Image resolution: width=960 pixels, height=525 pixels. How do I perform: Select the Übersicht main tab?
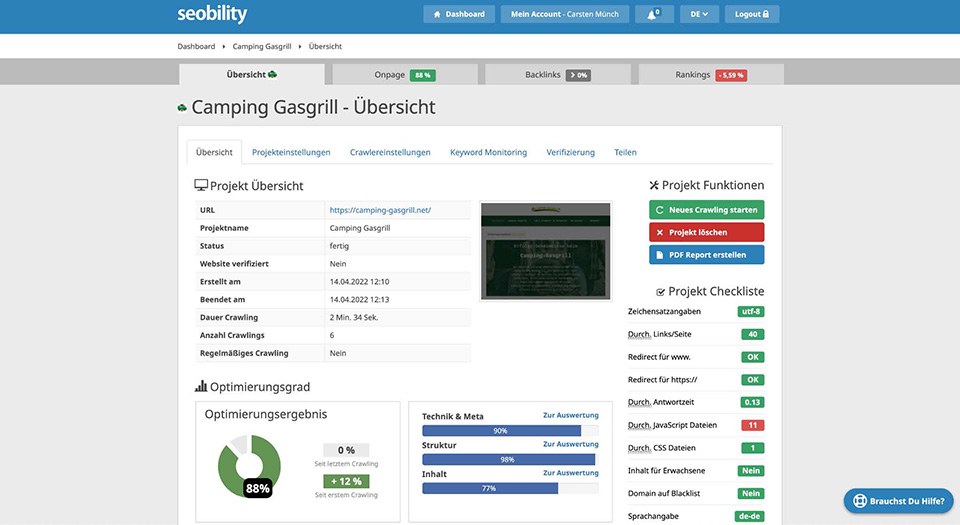(x=252, y=75)
